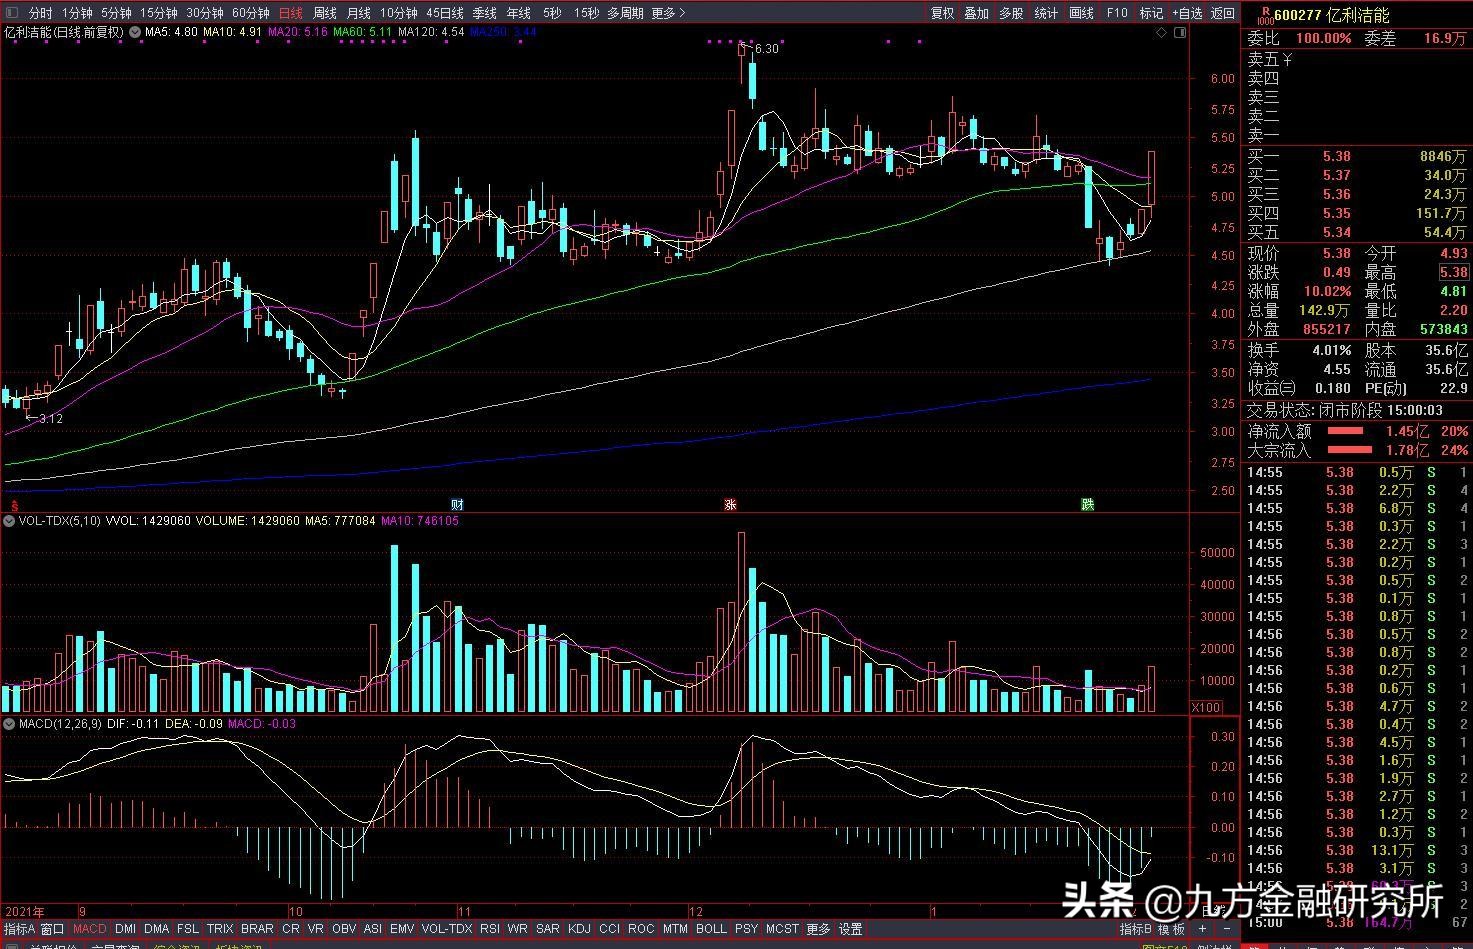
Task: Click the 净流入额 red bar
Action: coord(1345,432)
